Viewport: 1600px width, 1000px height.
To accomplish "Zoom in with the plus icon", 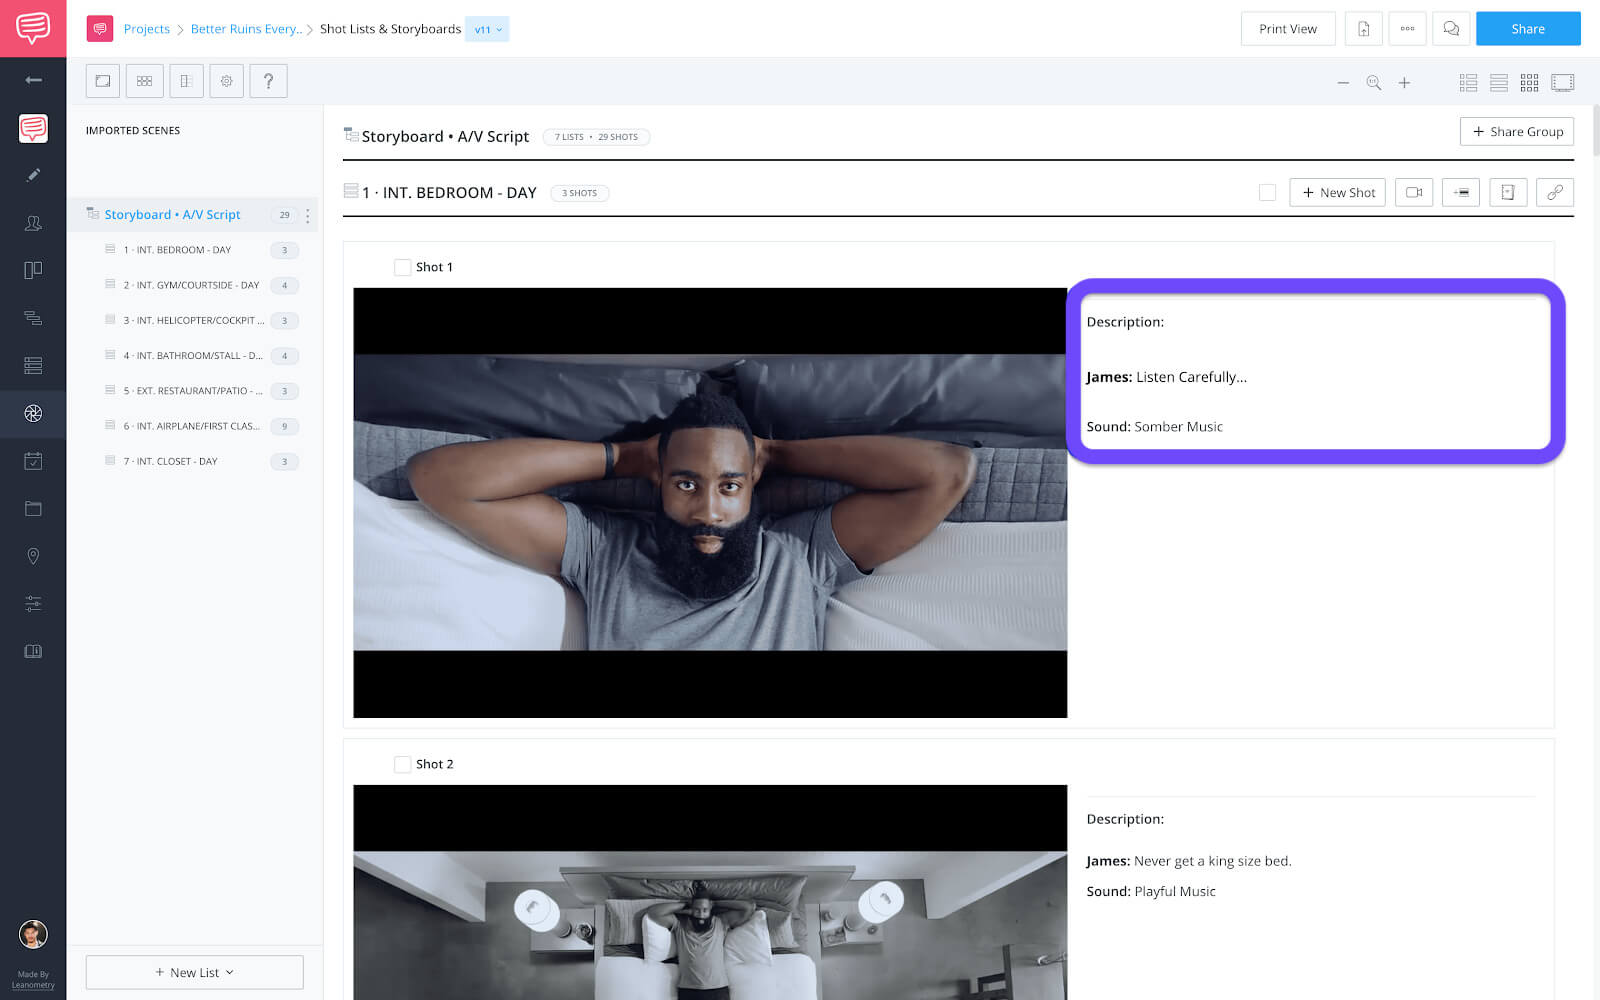I will 1404,83.
